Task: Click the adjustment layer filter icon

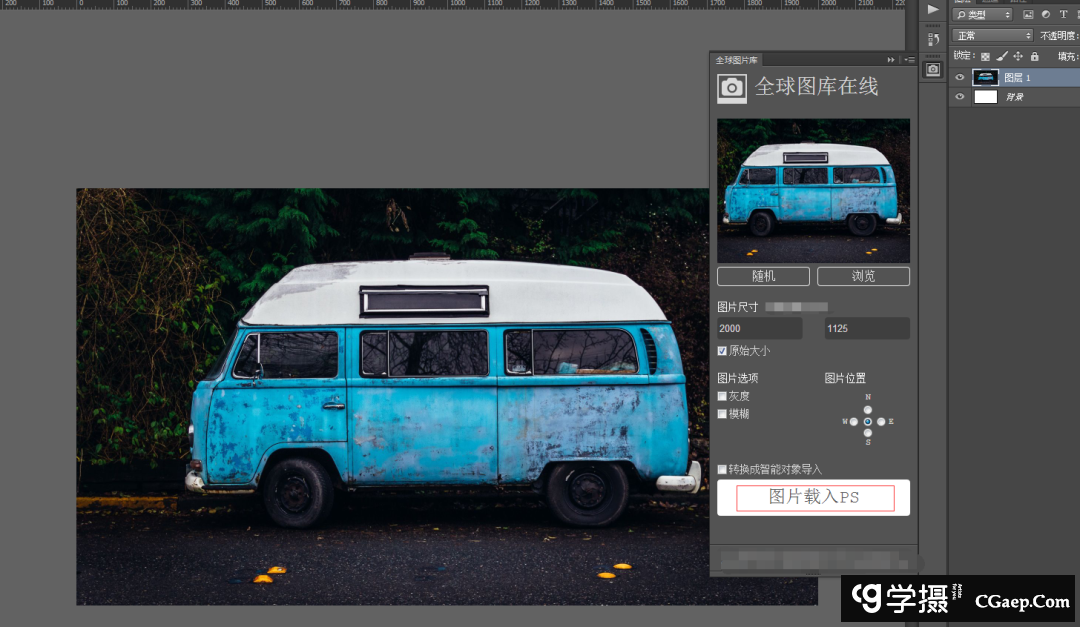Action: pyautogui.click(x=1045, y=15)
